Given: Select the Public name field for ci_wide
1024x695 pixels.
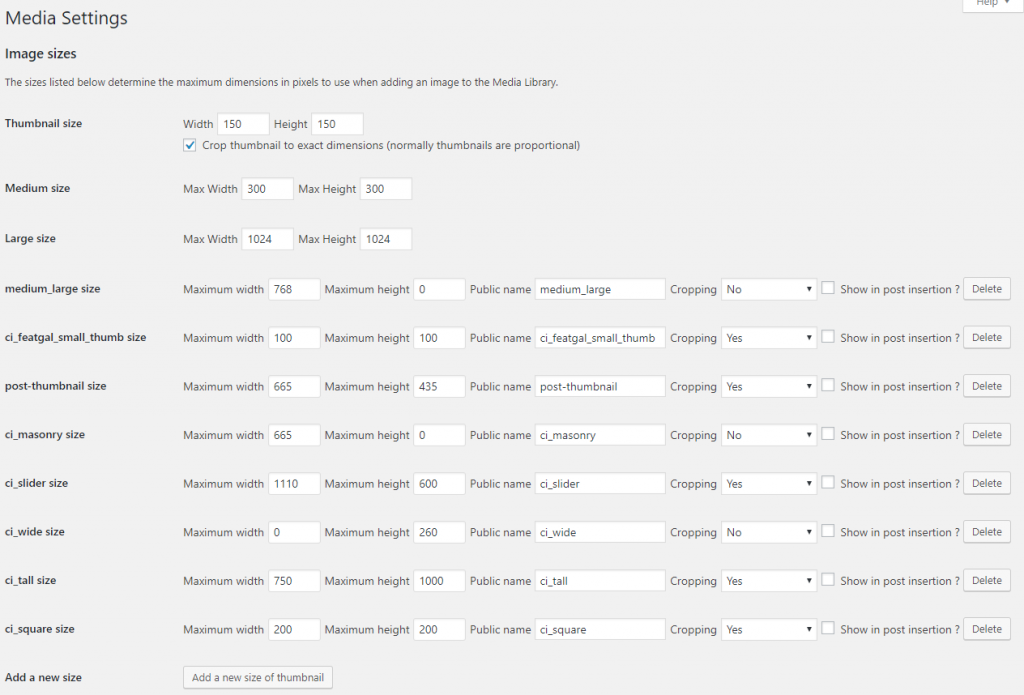Looking at the screenshot, I should [599, 531].
